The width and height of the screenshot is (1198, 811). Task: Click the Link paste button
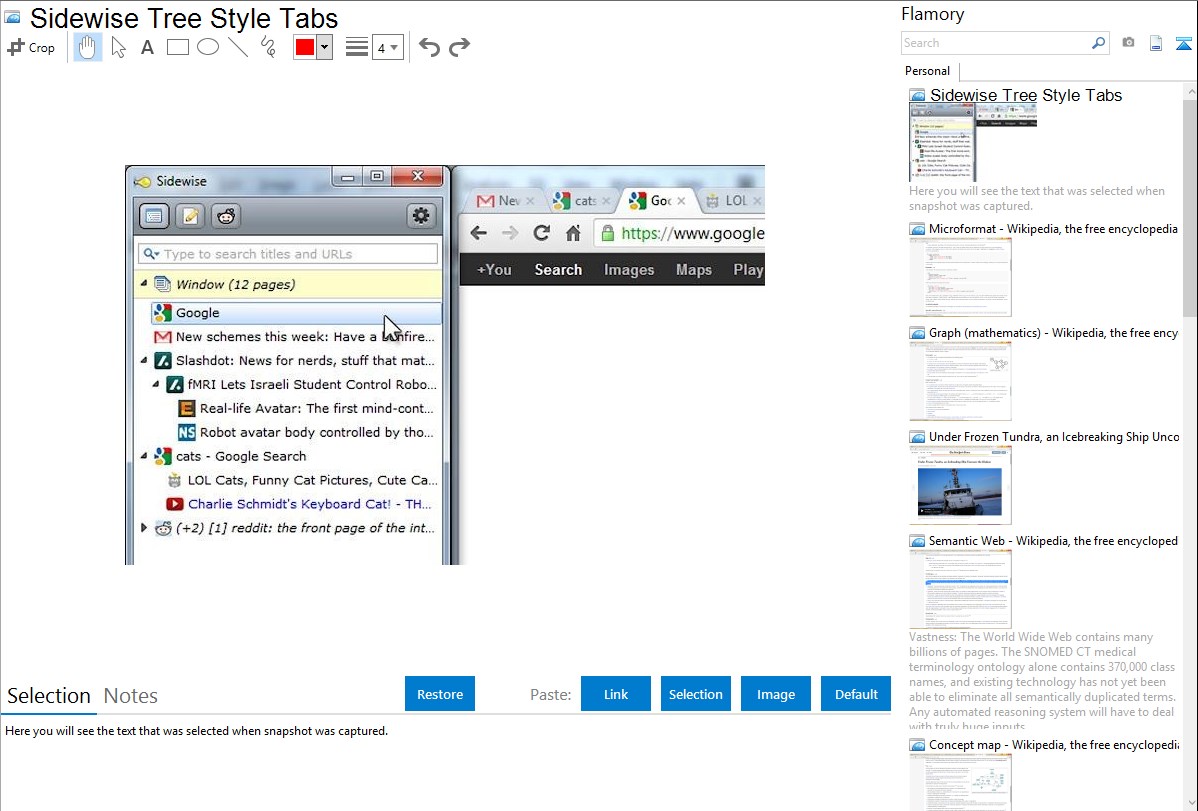tap(616, 694)
